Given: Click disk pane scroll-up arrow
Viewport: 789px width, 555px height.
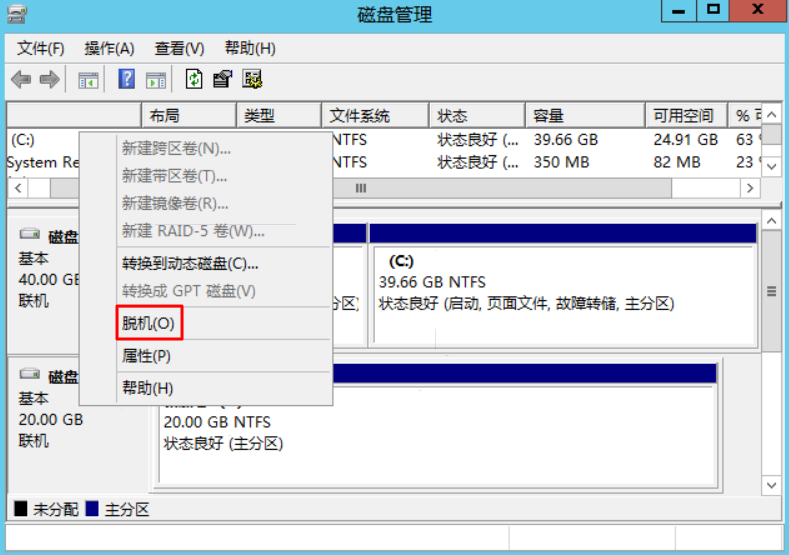Looking at the screenshot, I should 771,221.
